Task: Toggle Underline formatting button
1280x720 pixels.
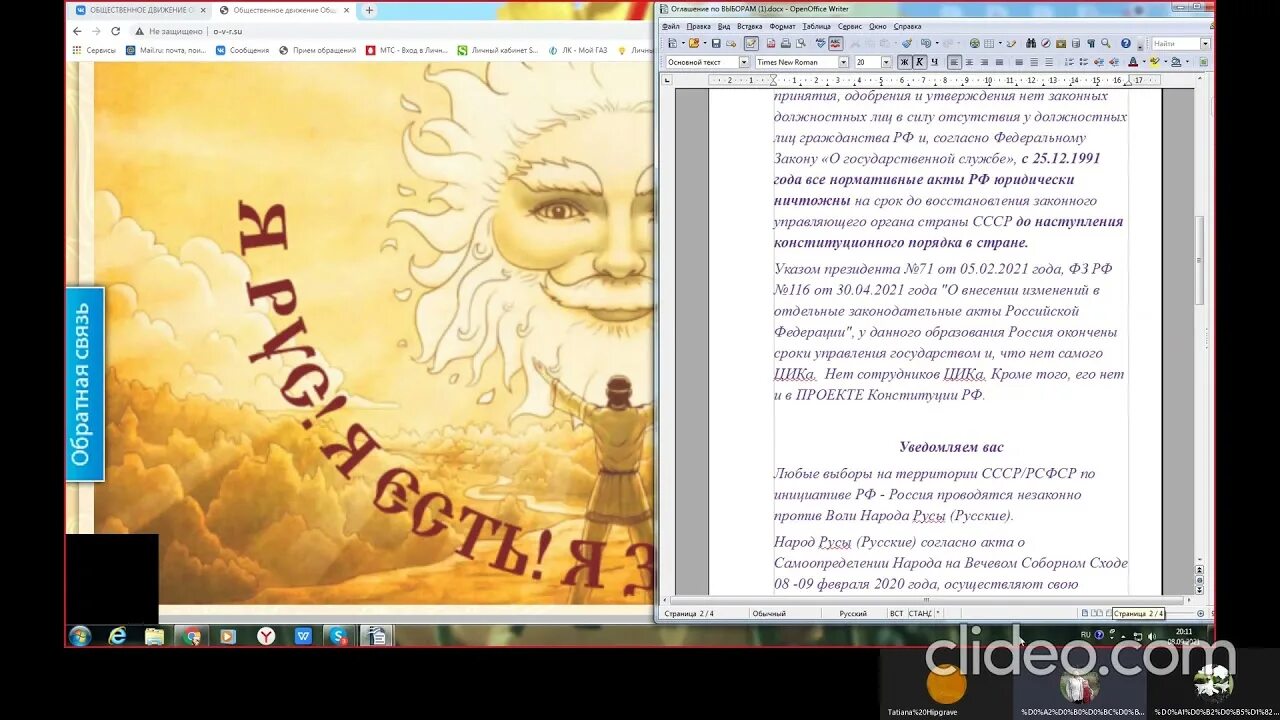Action: [x=934, y=62]
